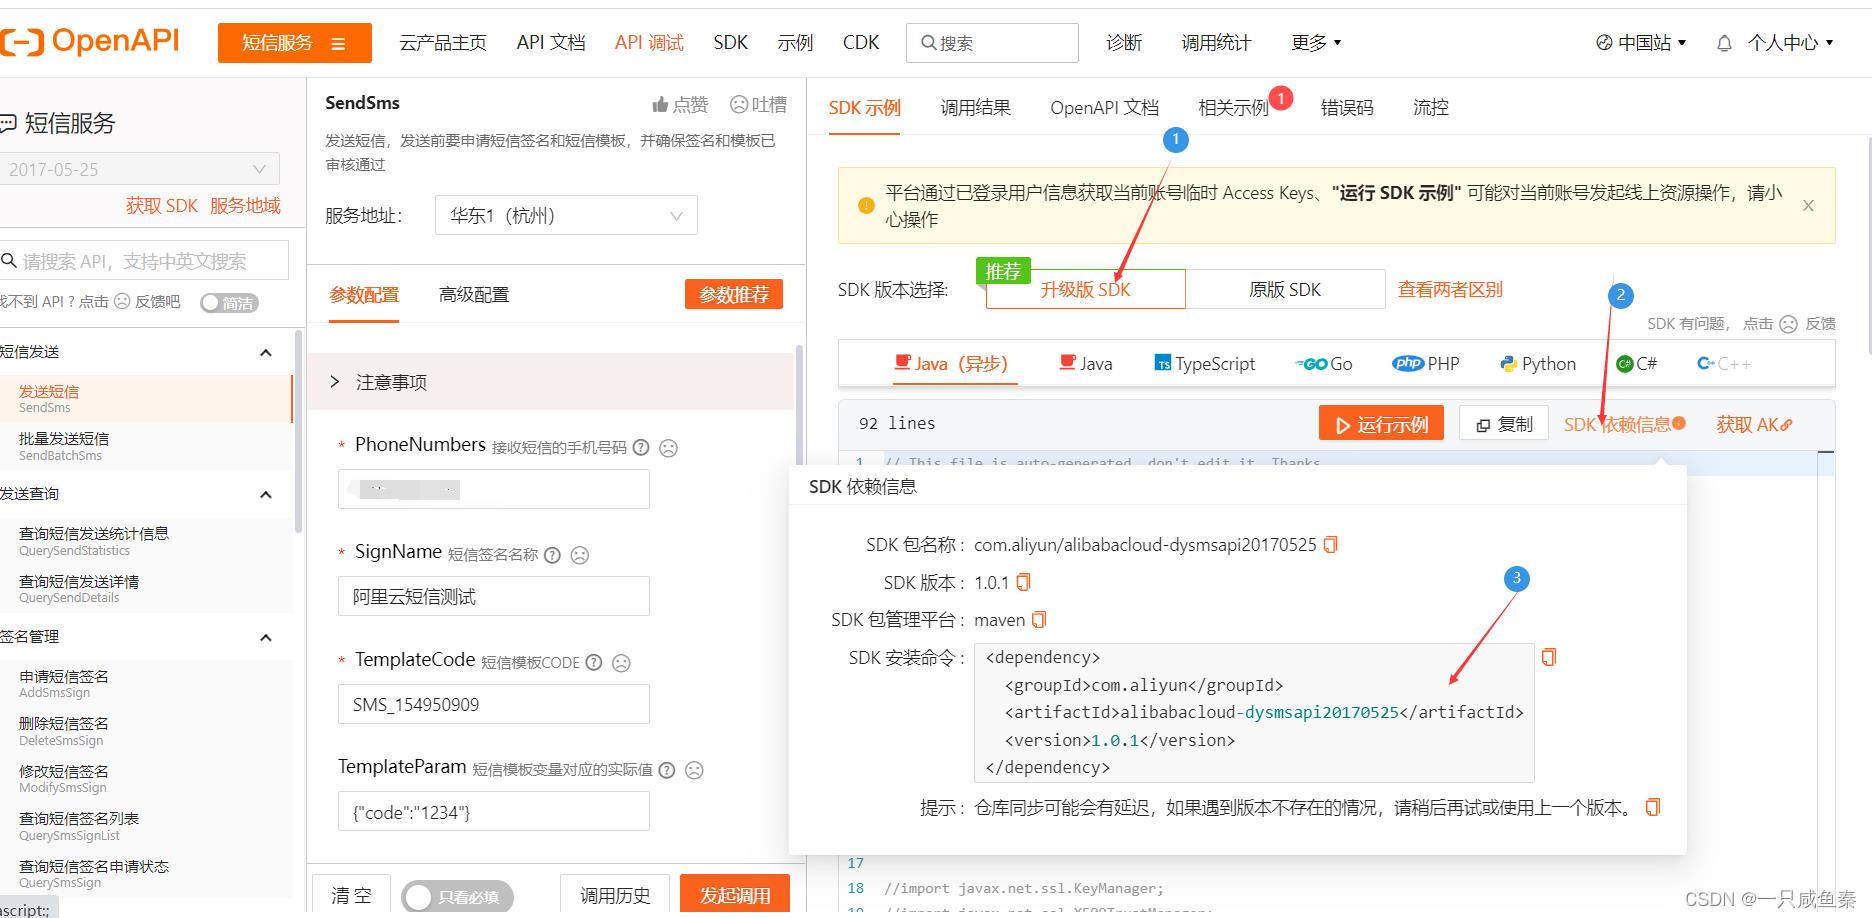Open the 华东1 (杭州) service address dropdown
This screenshot has width=1872, height=918.
(566, 216)
